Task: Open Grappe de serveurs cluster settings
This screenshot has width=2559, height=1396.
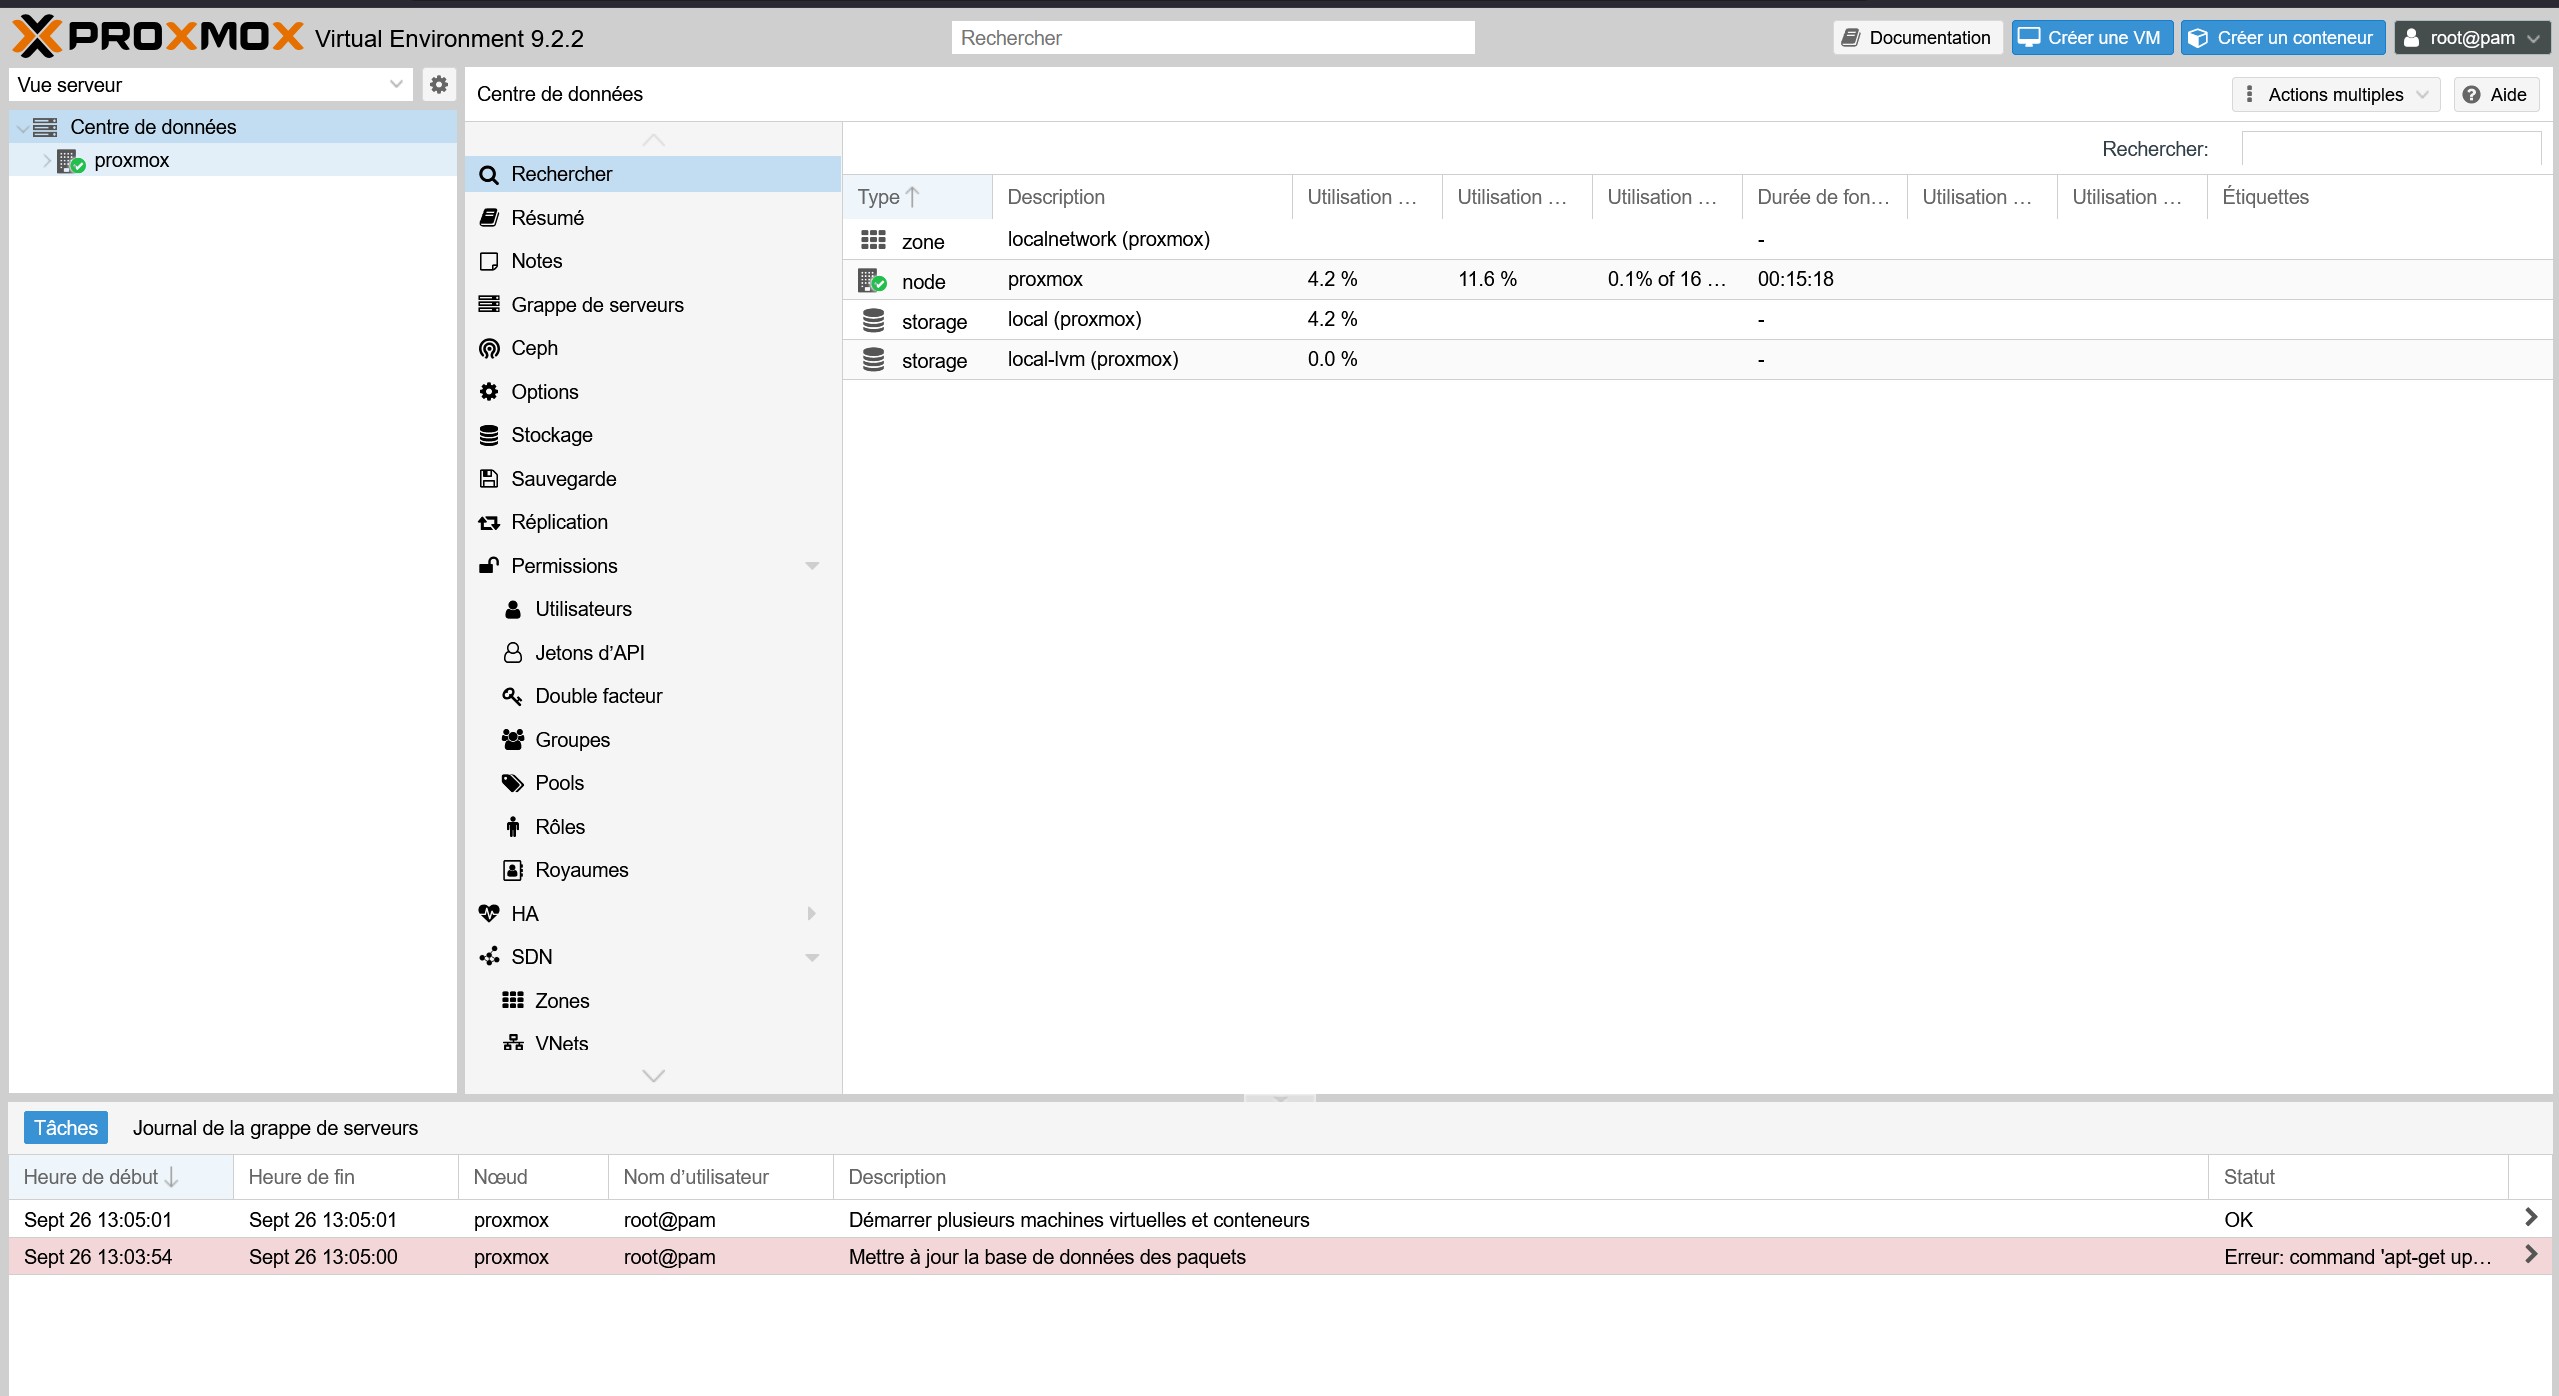Action: coord(652,305)
